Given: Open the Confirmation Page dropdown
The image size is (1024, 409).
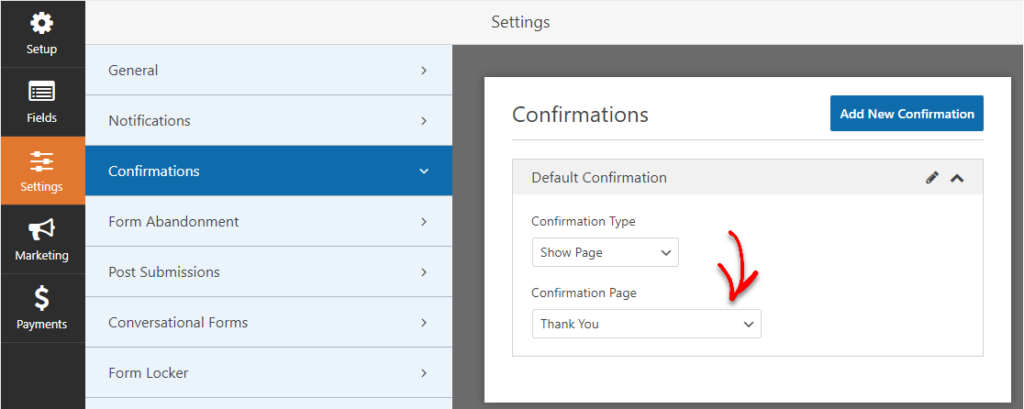Looking at the screenshot, I should point(646,324).
